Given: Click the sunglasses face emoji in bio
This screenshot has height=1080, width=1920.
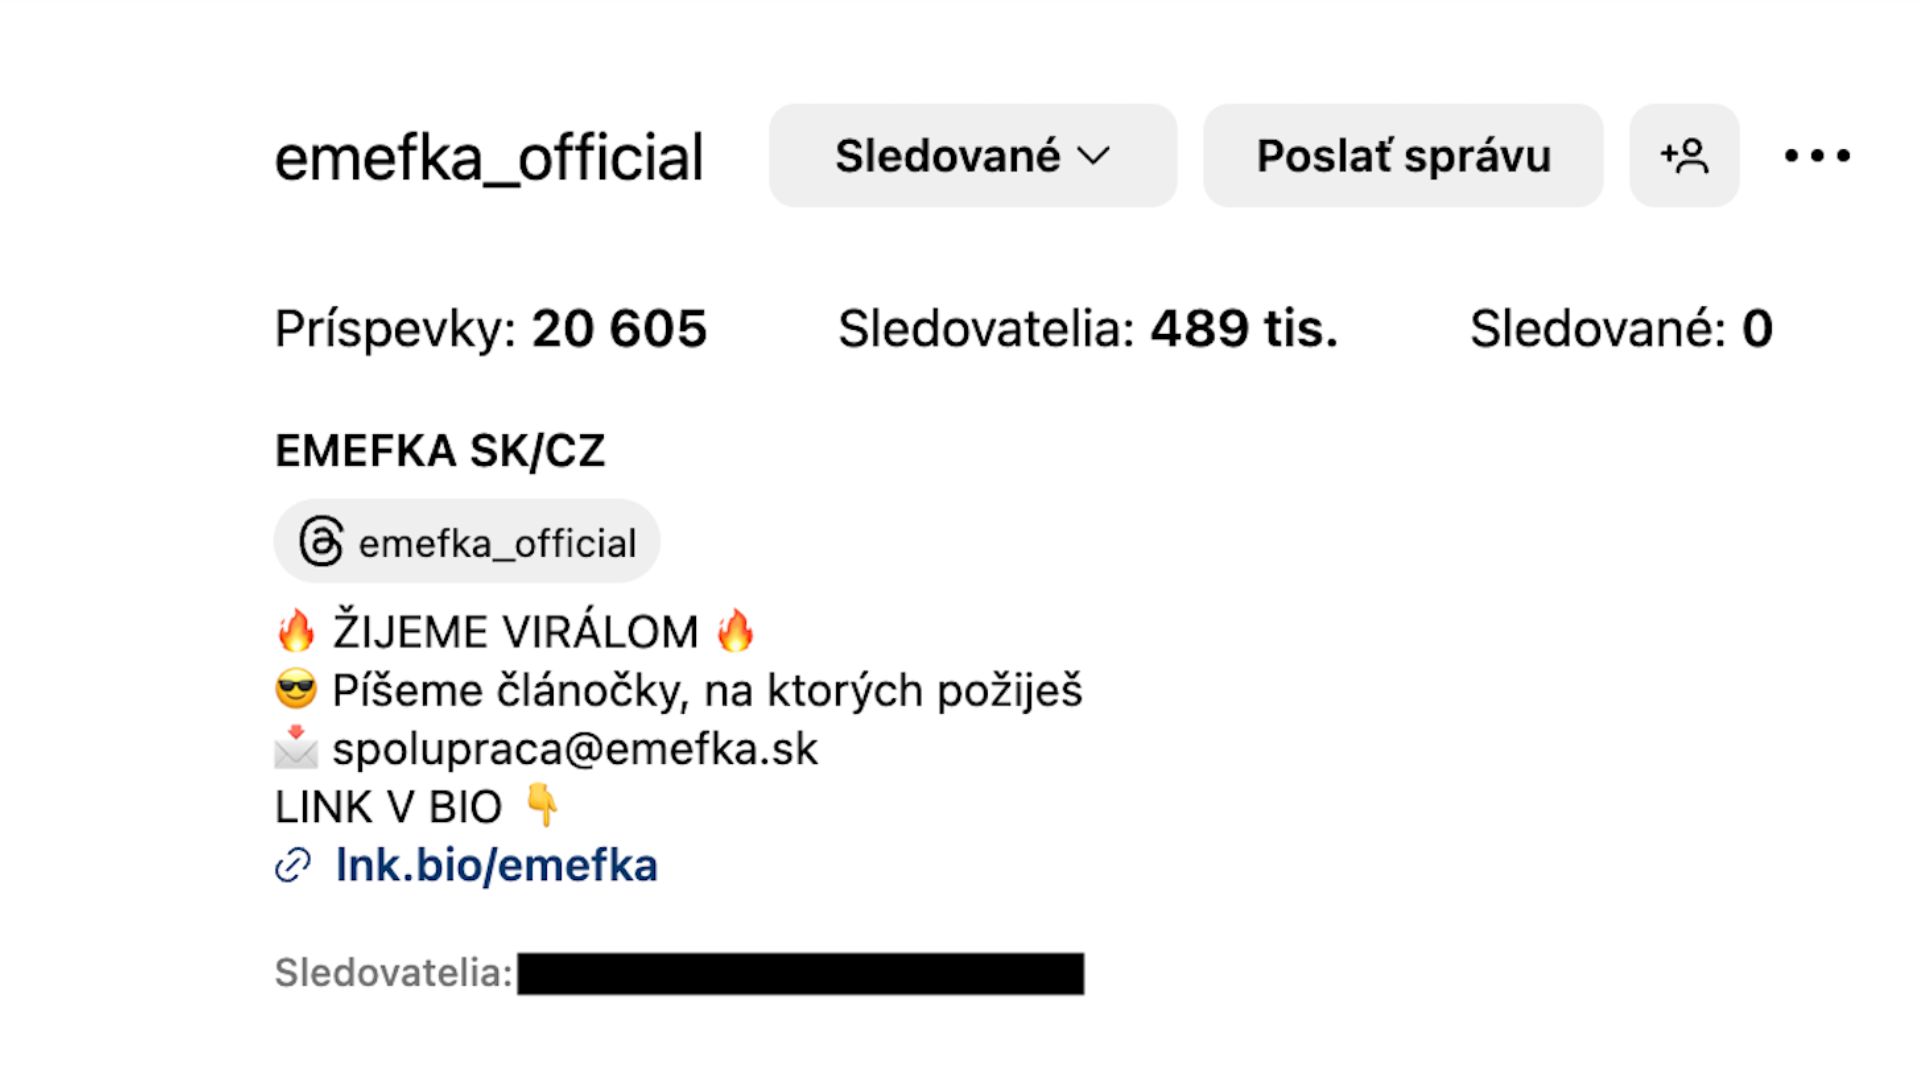Looking at the screenshot, I should click(x=296, y=691).
